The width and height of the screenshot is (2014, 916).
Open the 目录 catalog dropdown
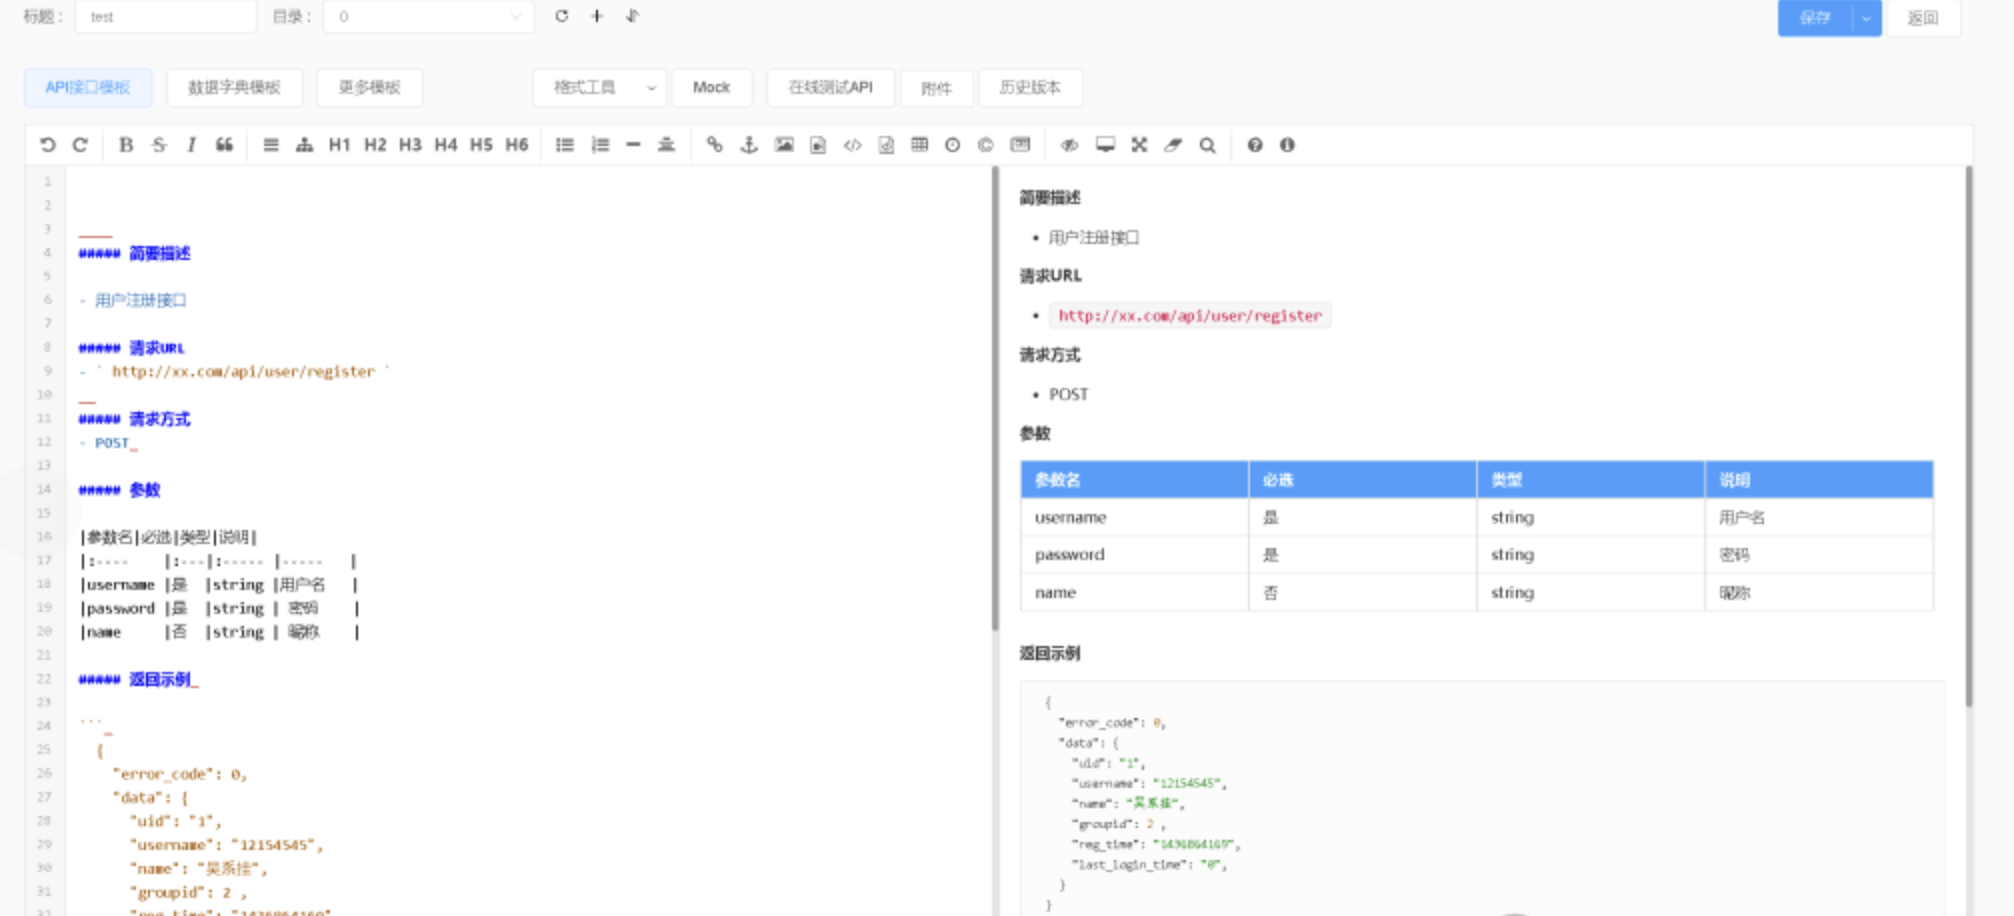click(x=428, y=17)
